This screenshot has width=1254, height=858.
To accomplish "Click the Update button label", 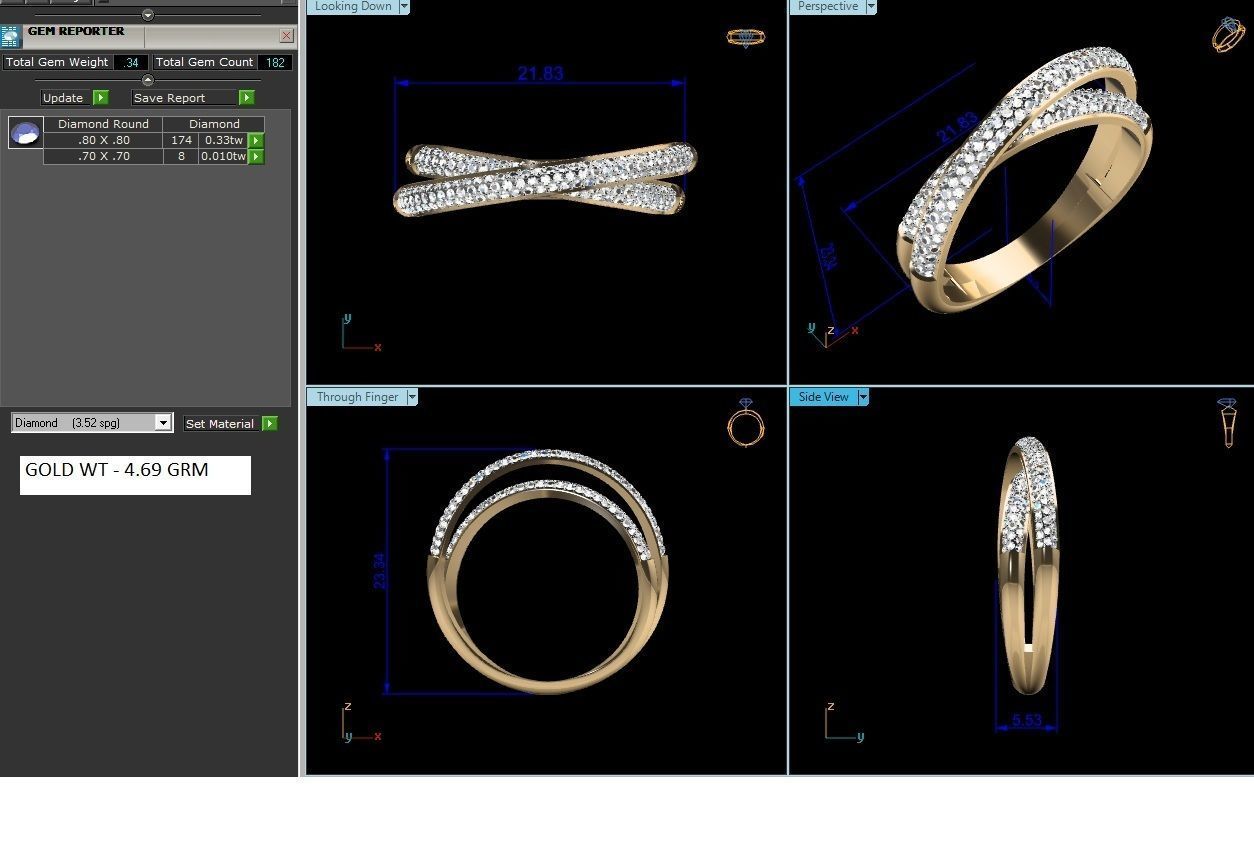I will (x=63, y=98).
